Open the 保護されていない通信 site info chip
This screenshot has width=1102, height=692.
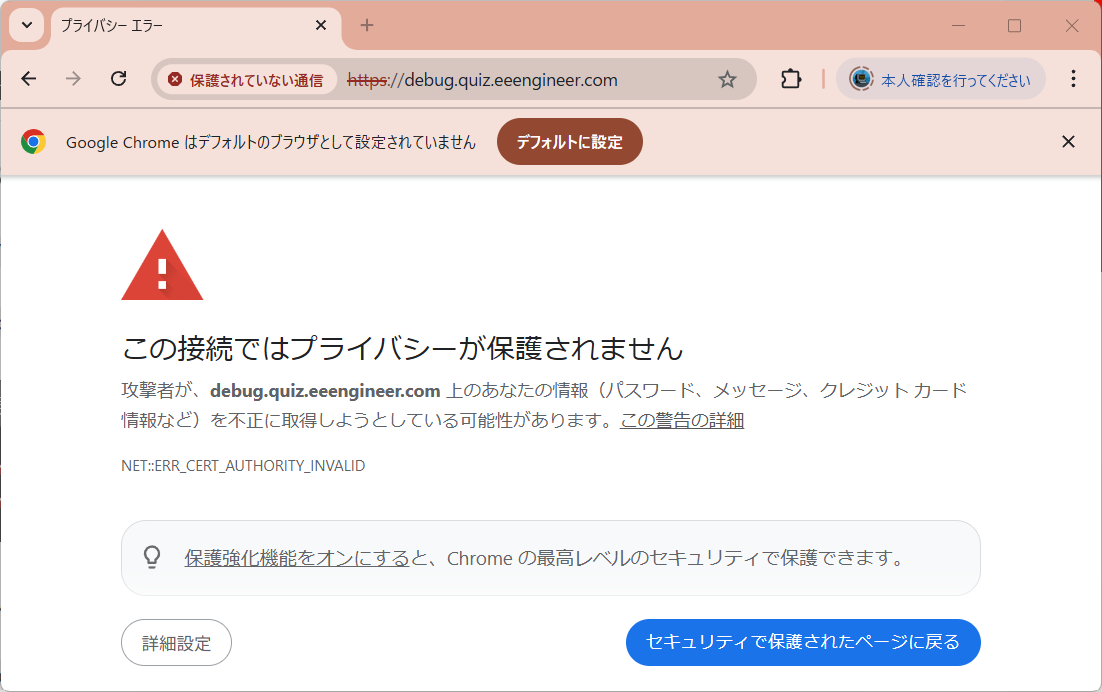pos(246,80)
